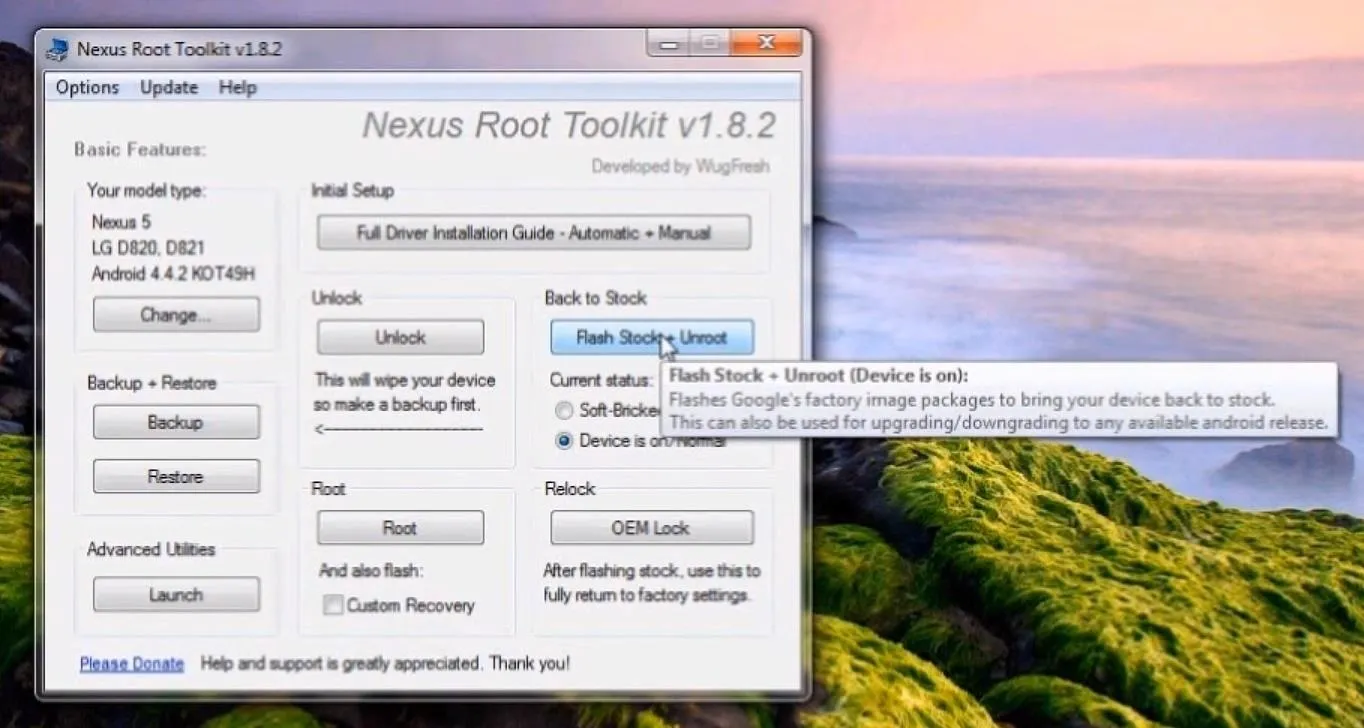This screenshot has height=728, width=1364.
Task: Close the Nexus Root Toolkit window
Action: click(x=765, y=43)
